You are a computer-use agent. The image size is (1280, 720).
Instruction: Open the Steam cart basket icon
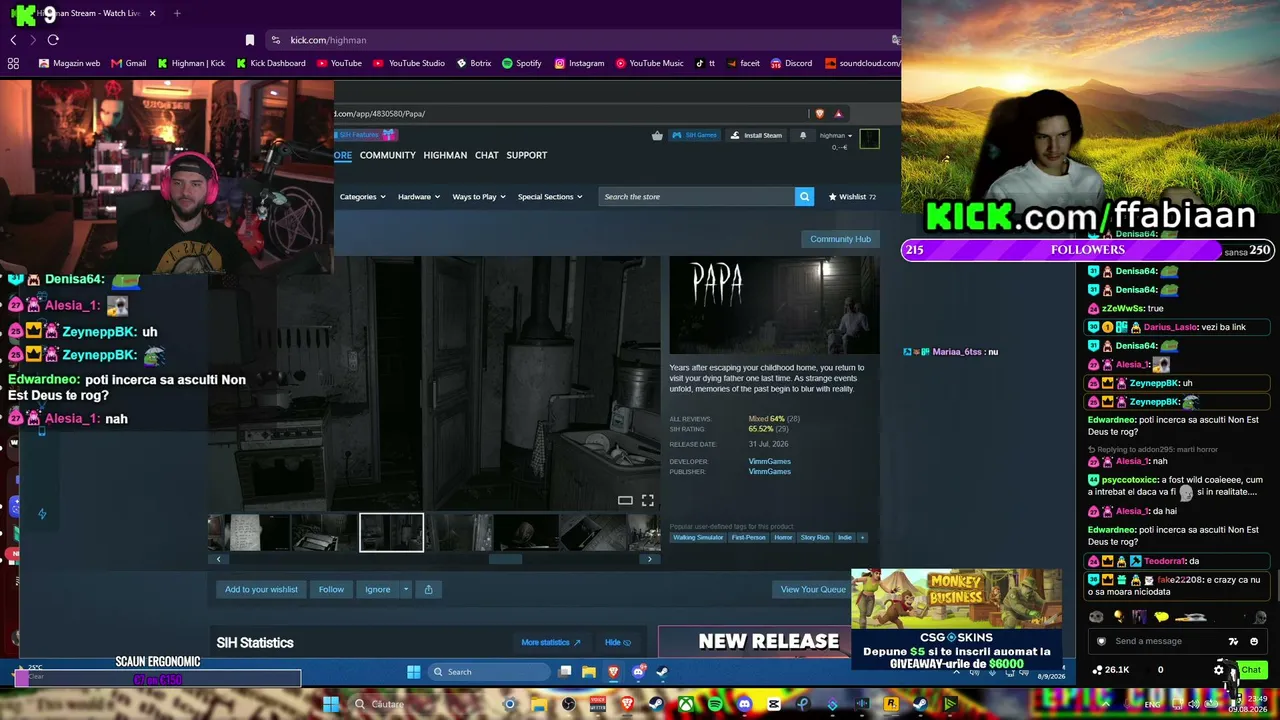click(x=657, y=136)
